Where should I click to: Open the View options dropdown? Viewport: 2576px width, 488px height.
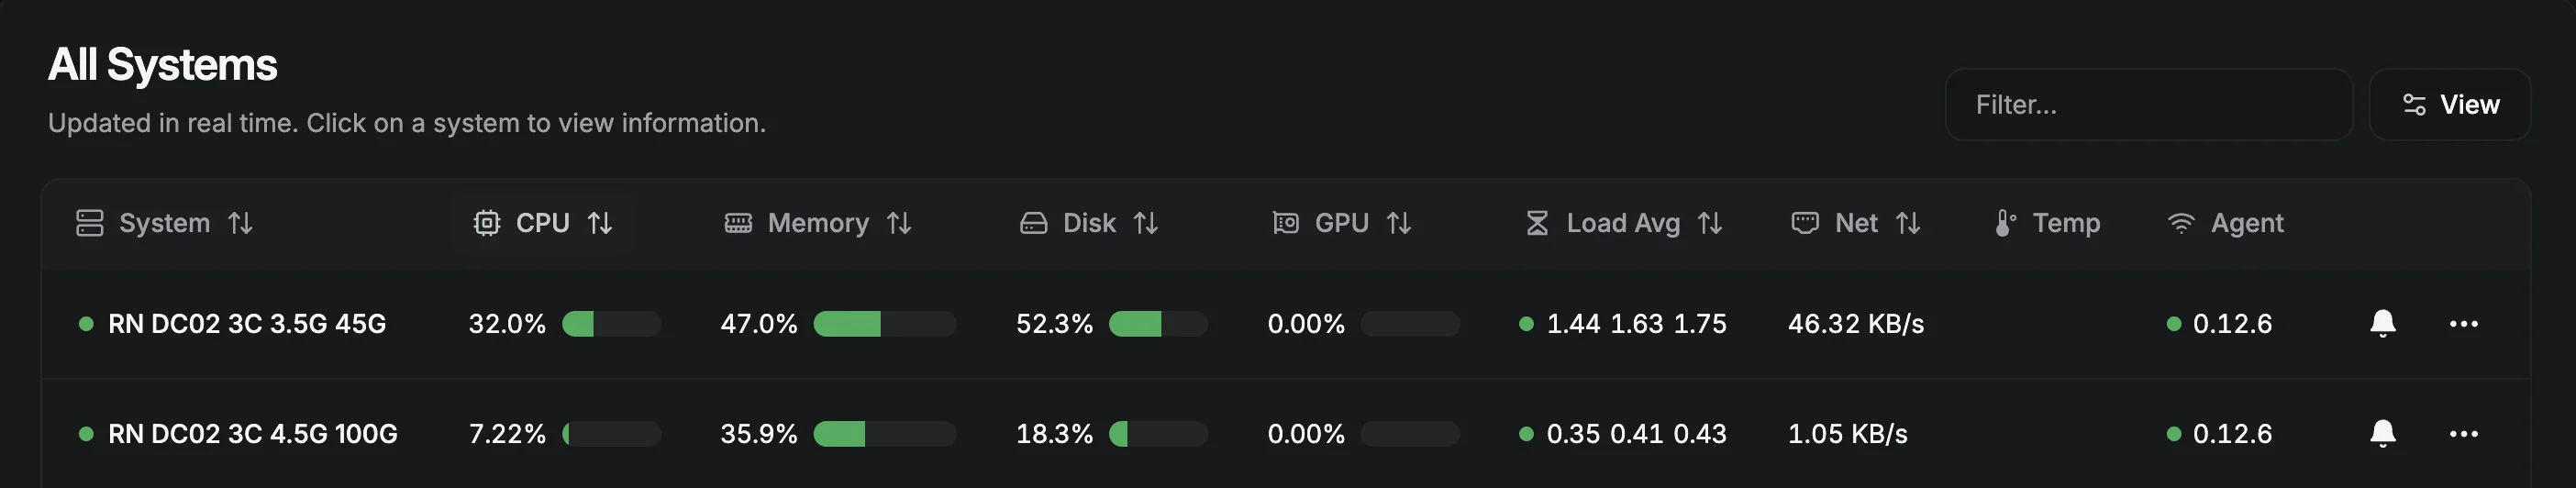tap(2449, 105)
